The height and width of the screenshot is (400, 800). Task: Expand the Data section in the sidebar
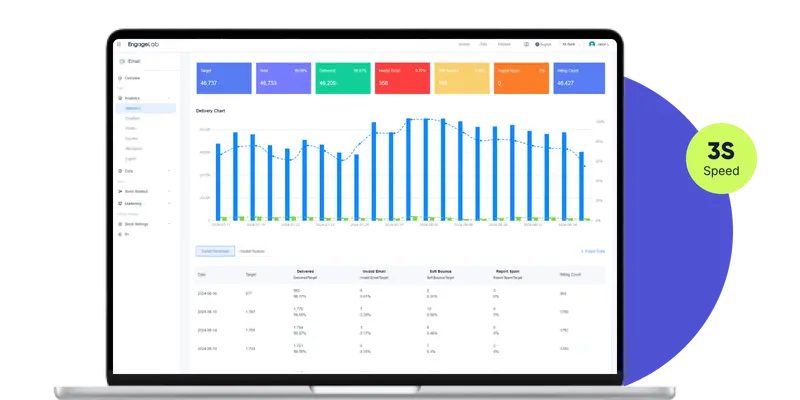[169, 171]
